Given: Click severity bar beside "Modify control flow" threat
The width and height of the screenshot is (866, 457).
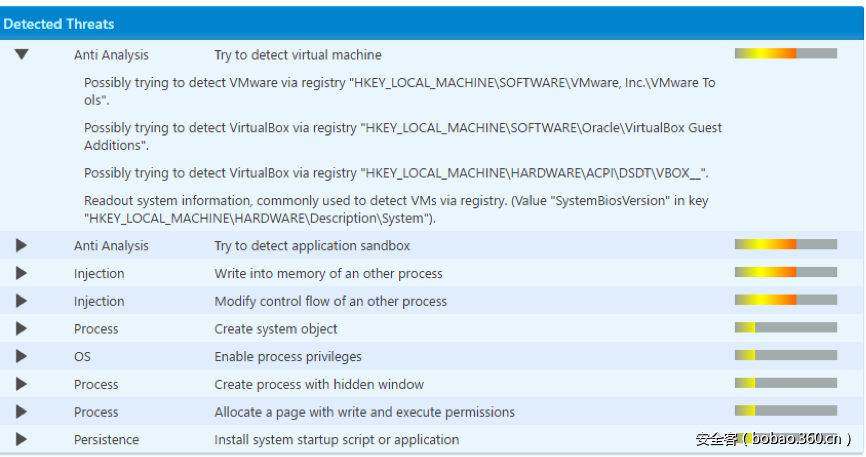Looking at the screenshot, I should coord(785,300).
